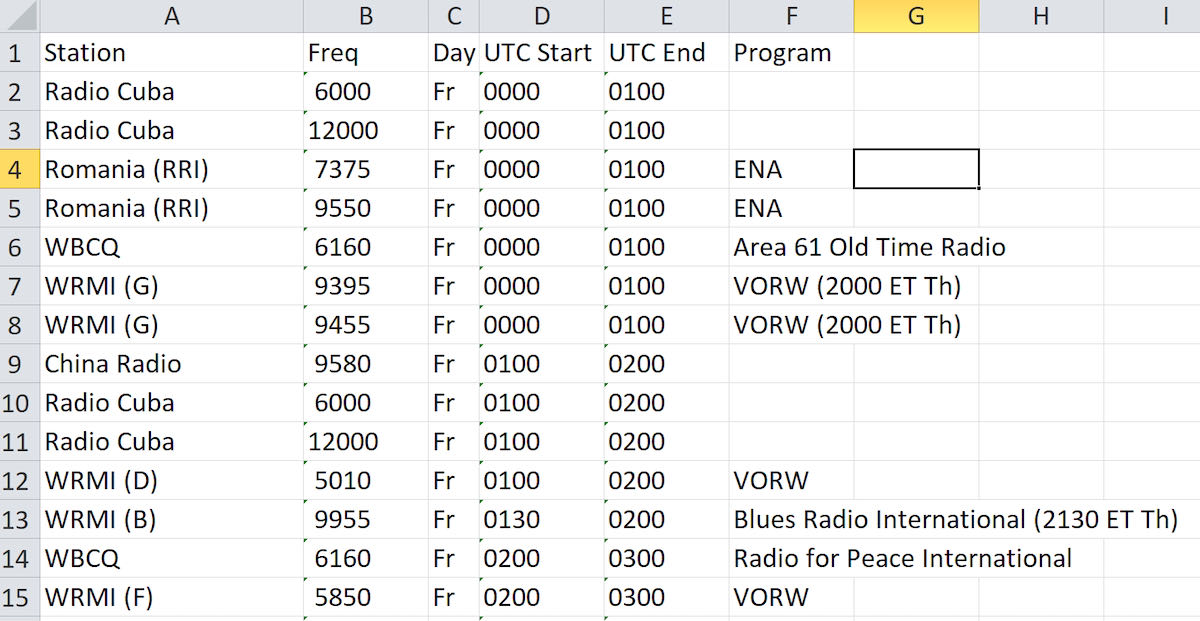
Task: Select frequency 9395 cell
Action: click(x=366, y=286)
